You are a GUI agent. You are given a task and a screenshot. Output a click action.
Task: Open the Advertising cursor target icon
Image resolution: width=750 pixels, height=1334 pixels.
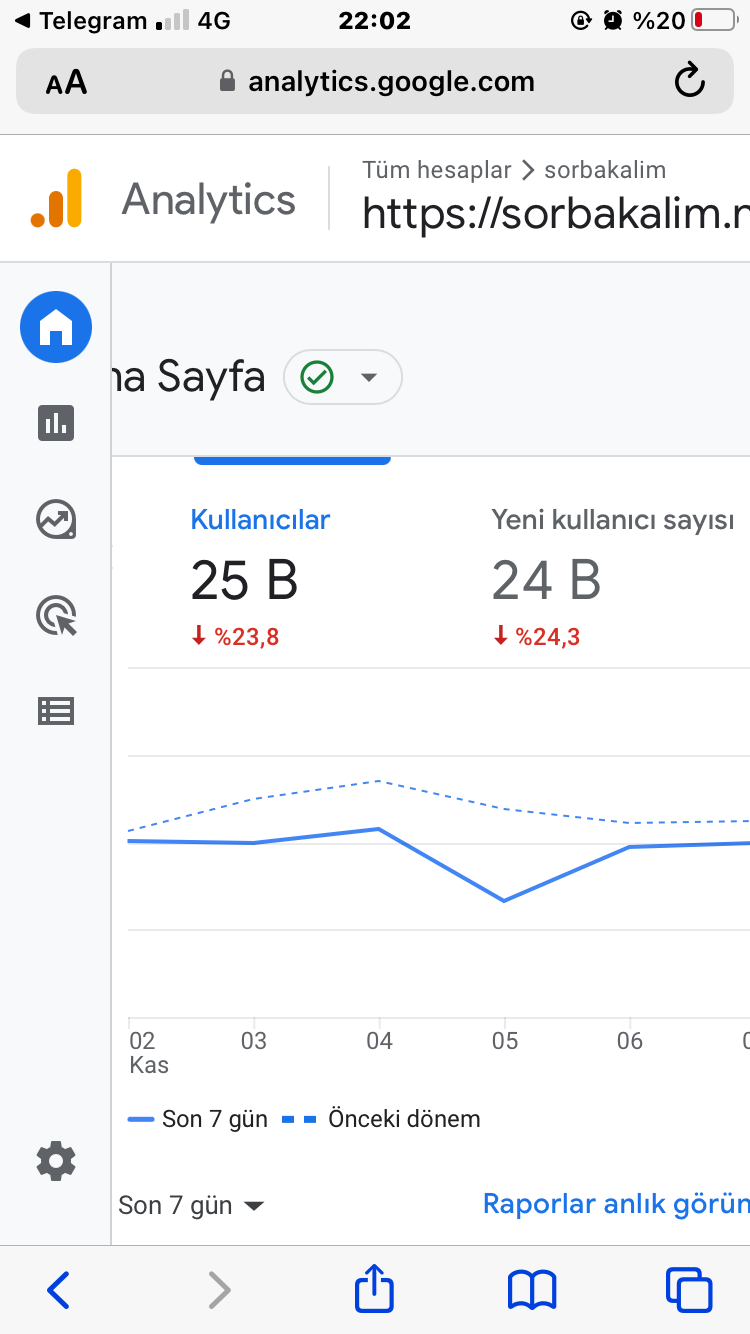(x=56, y=615)
